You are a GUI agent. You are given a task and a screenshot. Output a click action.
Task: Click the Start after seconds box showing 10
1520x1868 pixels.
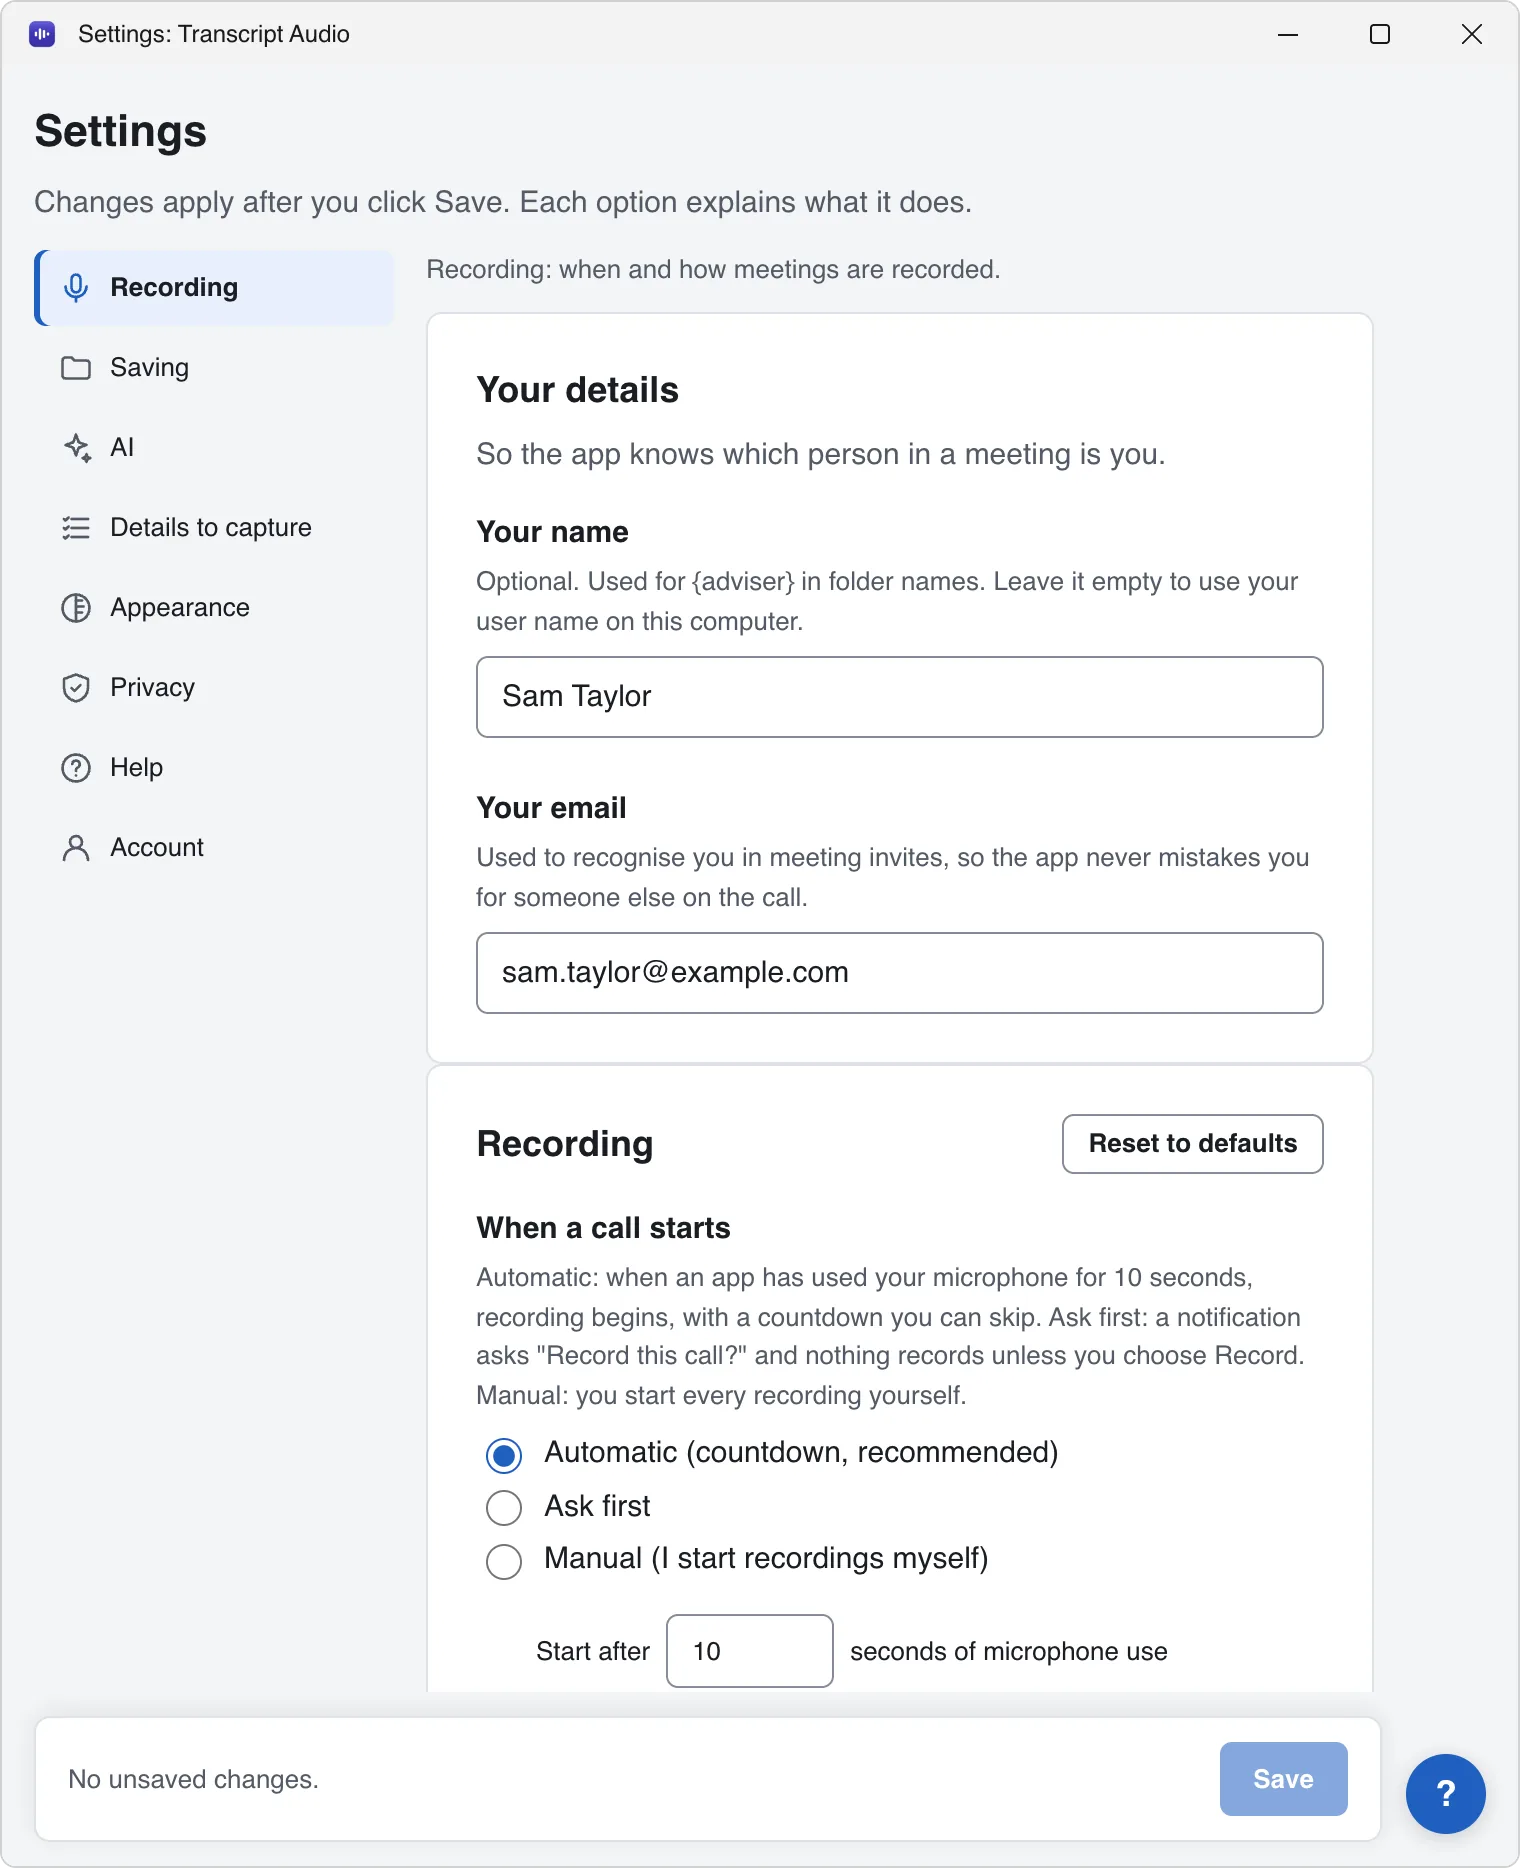pyautogui.click(x=750, y=1651)
